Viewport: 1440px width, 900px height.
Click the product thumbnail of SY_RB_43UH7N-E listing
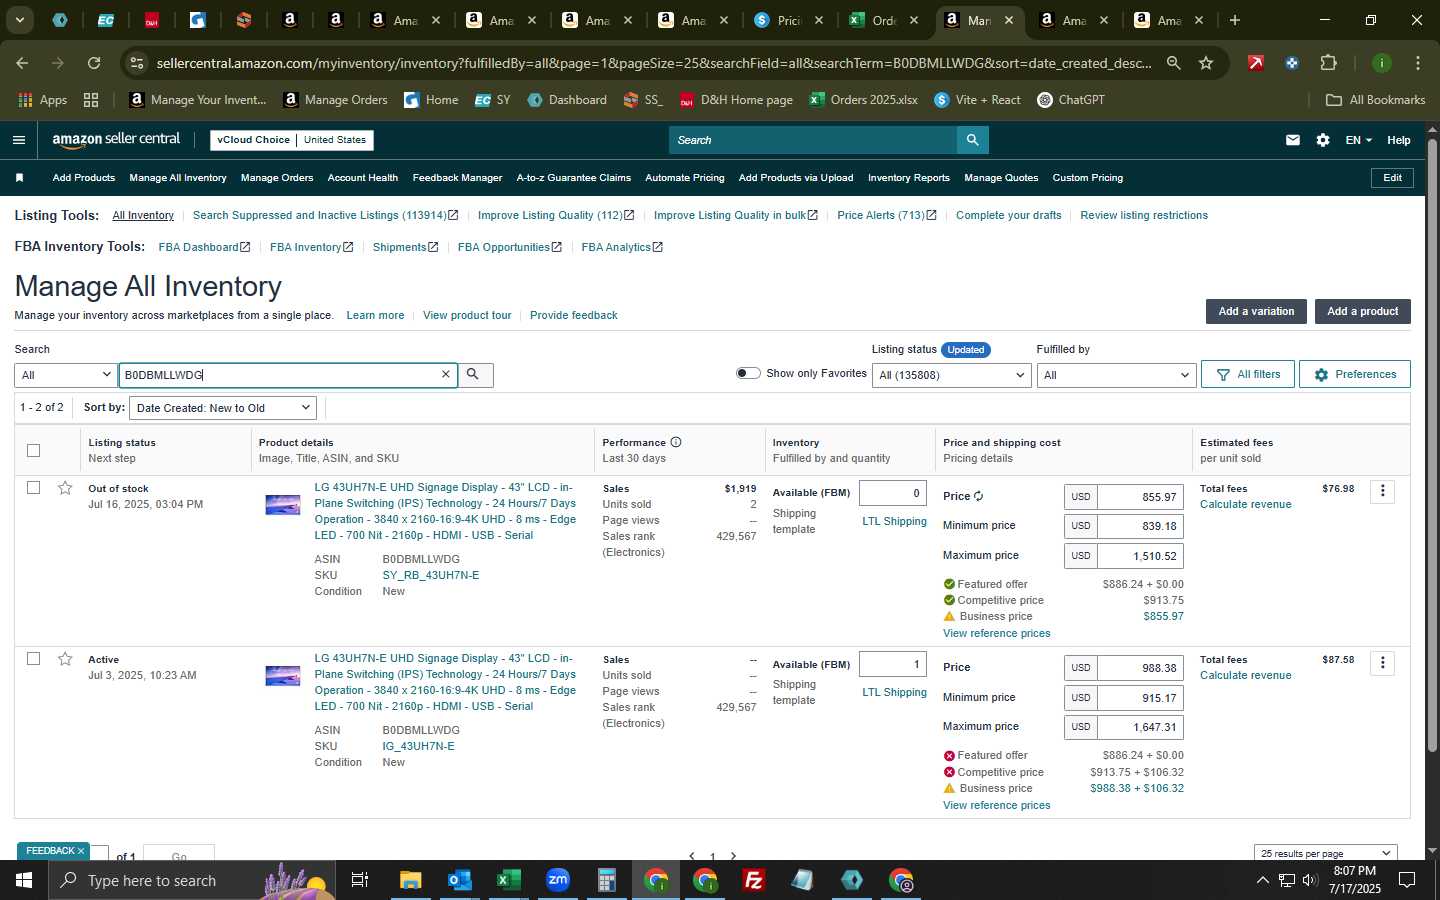pos(282,505)
